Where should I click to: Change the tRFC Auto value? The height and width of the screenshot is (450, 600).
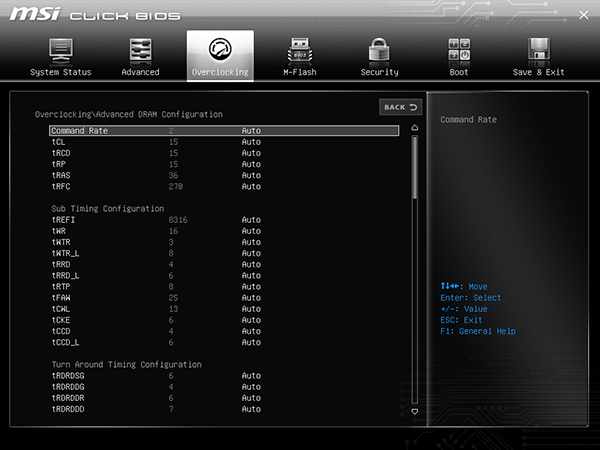point(251,186)
